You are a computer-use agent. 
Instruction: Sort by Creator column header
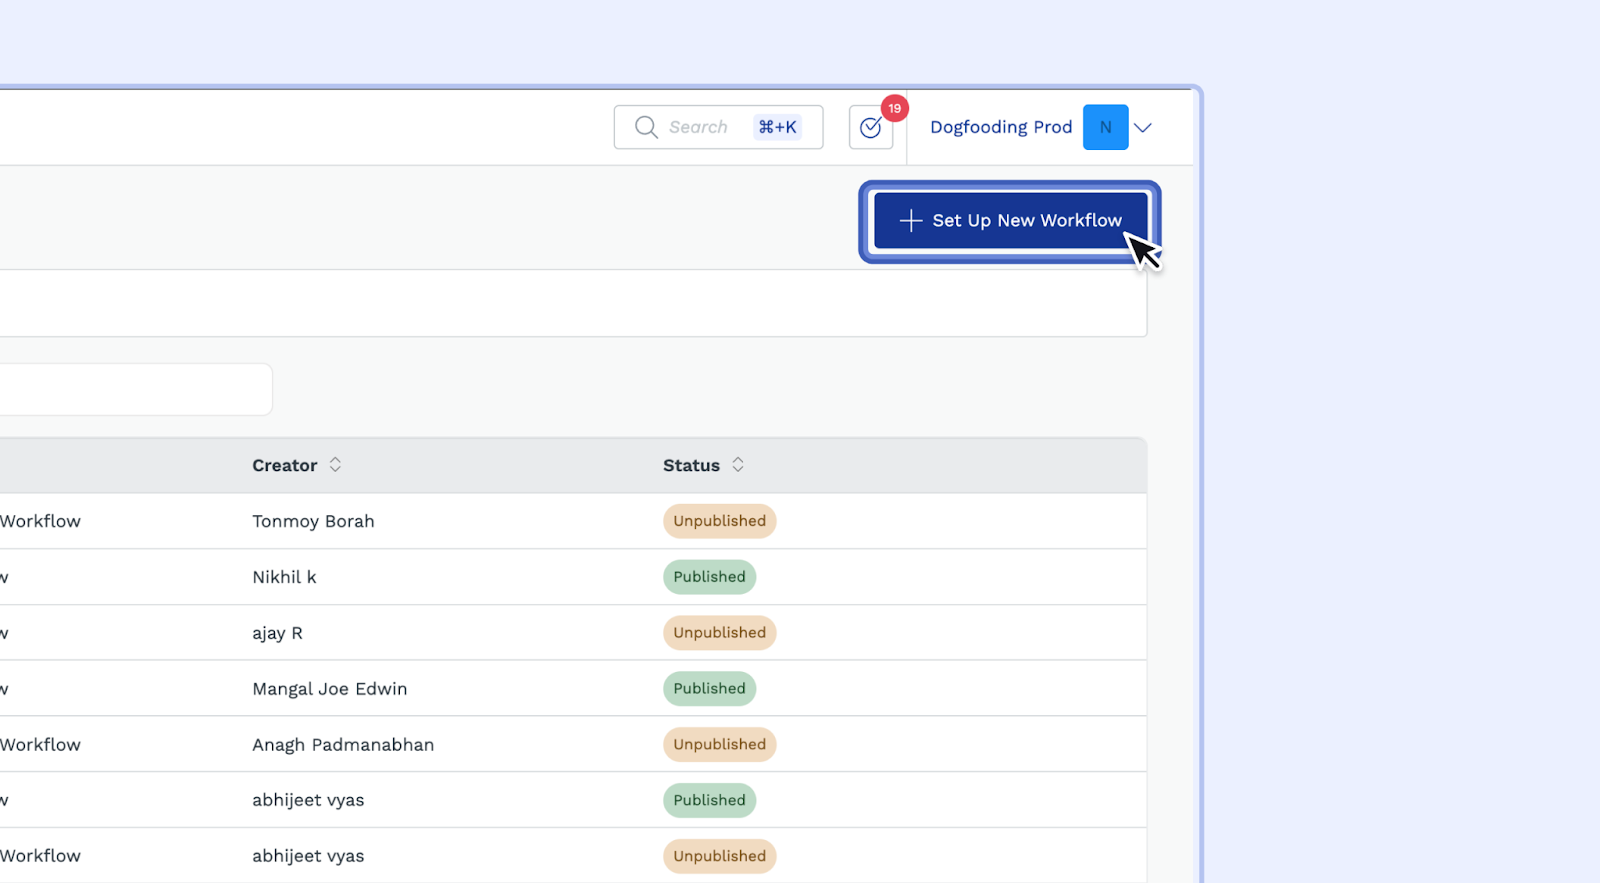point(284,466)
